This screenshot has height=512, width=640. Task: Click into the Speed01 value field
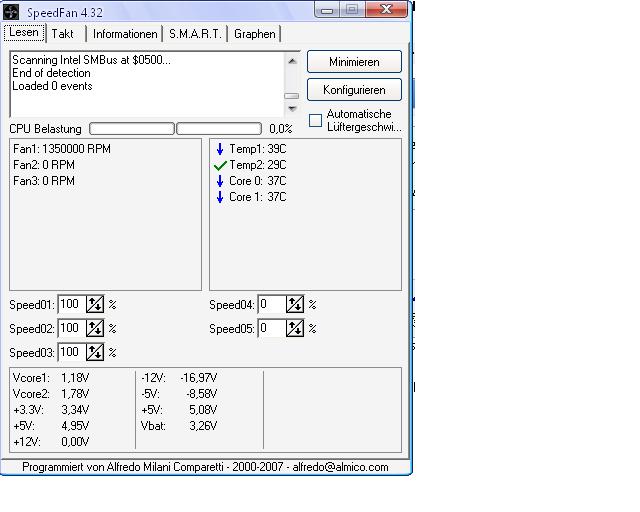pyautogui.click(x=72, y=305)
